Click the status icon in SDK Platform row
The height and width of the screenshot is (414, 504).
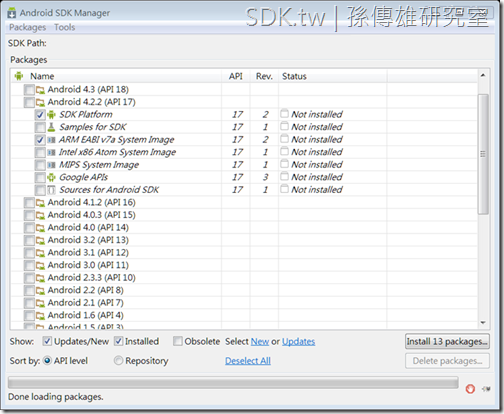click(284, 114)
